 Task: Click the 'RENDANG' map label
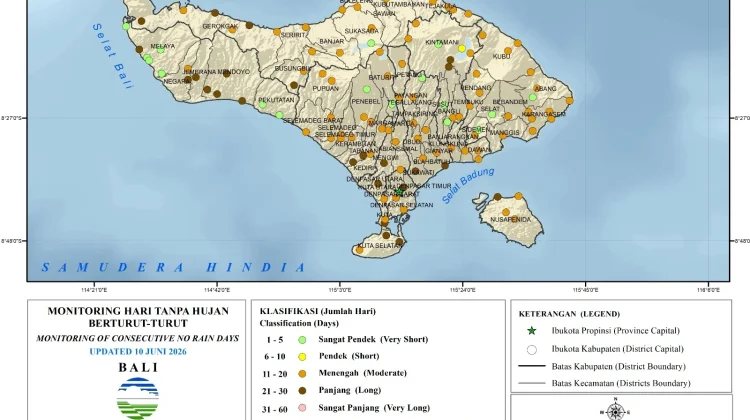pyautogui.click(x=476, y=88)
